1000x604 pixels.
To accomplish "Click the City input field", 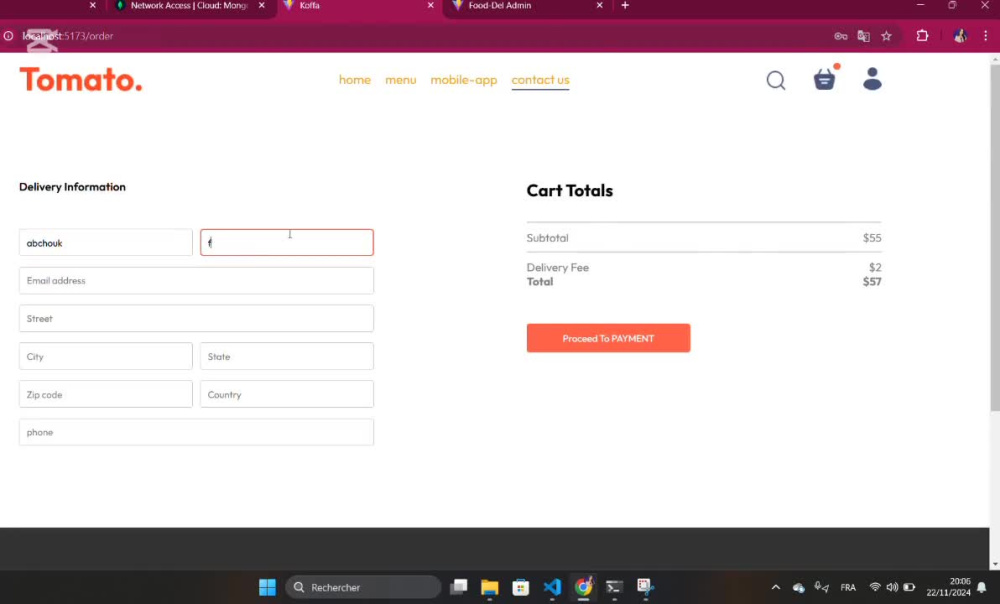I will 106,357.
